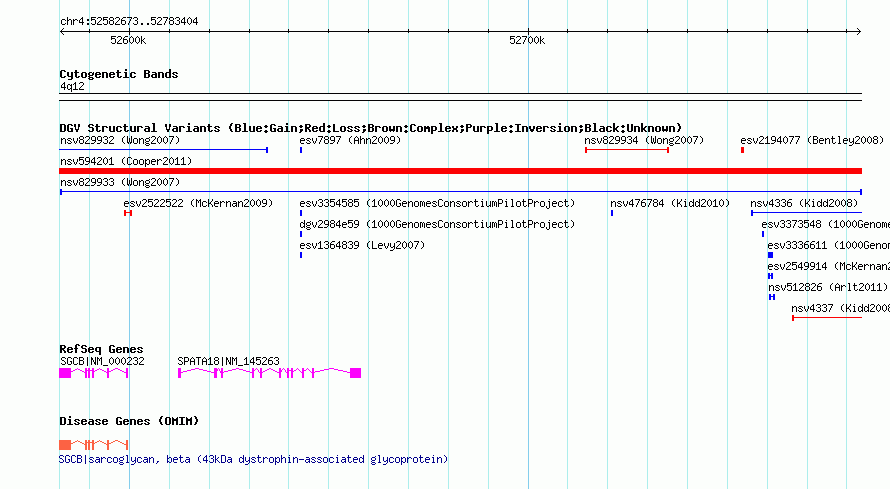The width and height of the screenshot is (890, 489).
Task: Click the thick red nsv594201 loss bar
Action: 460,171
